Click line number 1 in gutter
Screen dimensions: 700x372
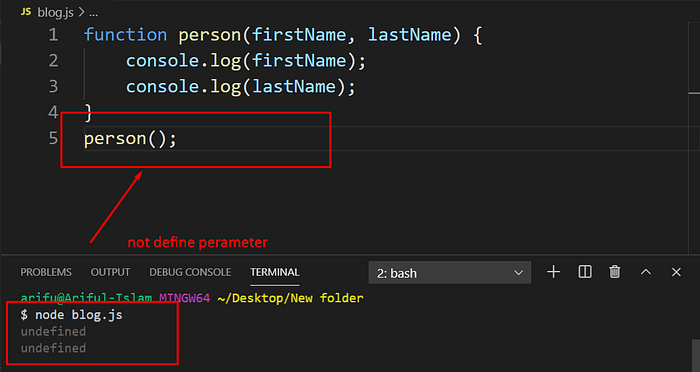click(54, 35)
